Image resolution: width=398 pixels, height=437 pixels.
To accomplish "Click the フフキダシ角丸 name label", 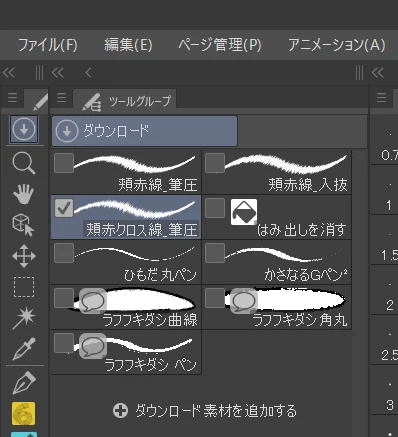I will coord(300,320).
